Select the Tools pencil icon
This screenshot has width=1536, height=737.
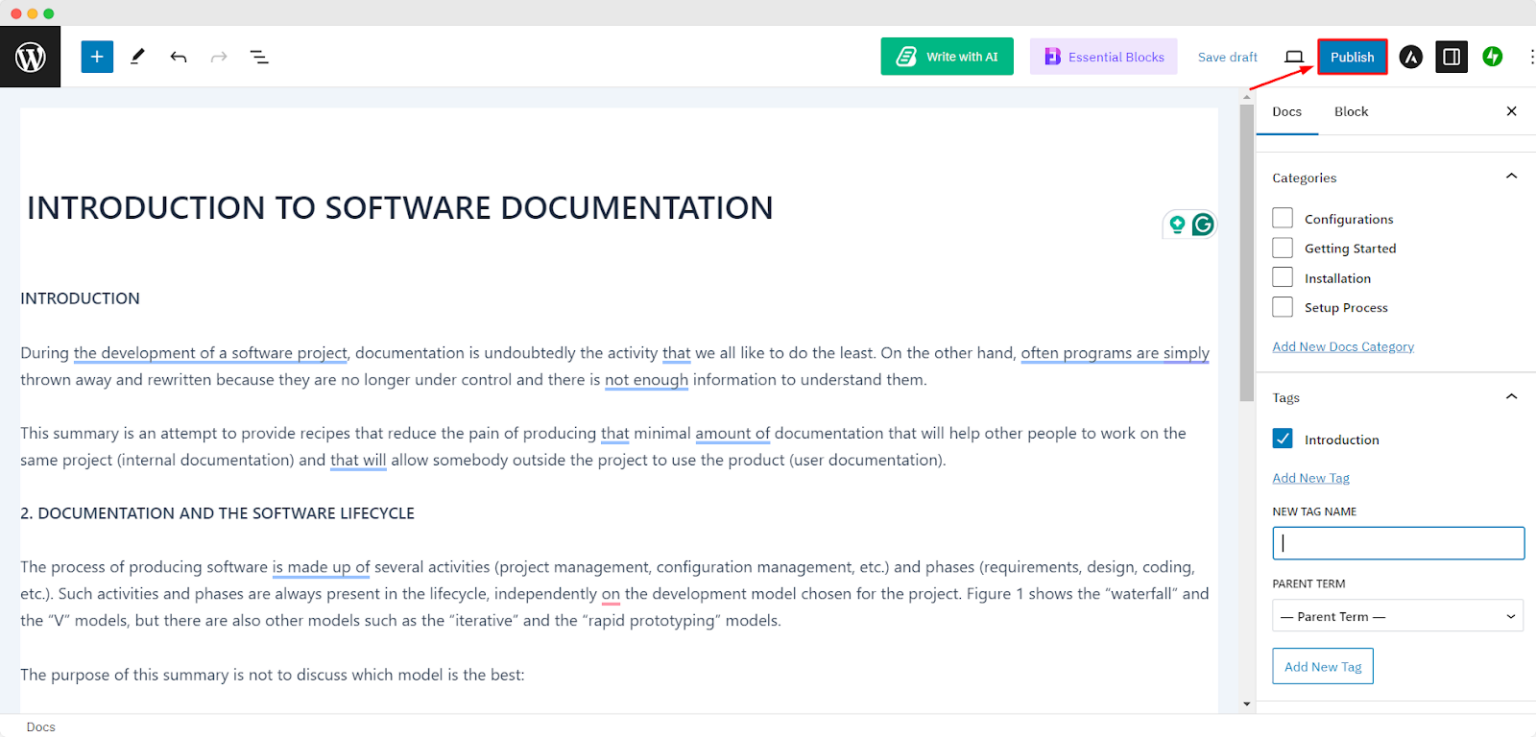click(x=138, y=56)
